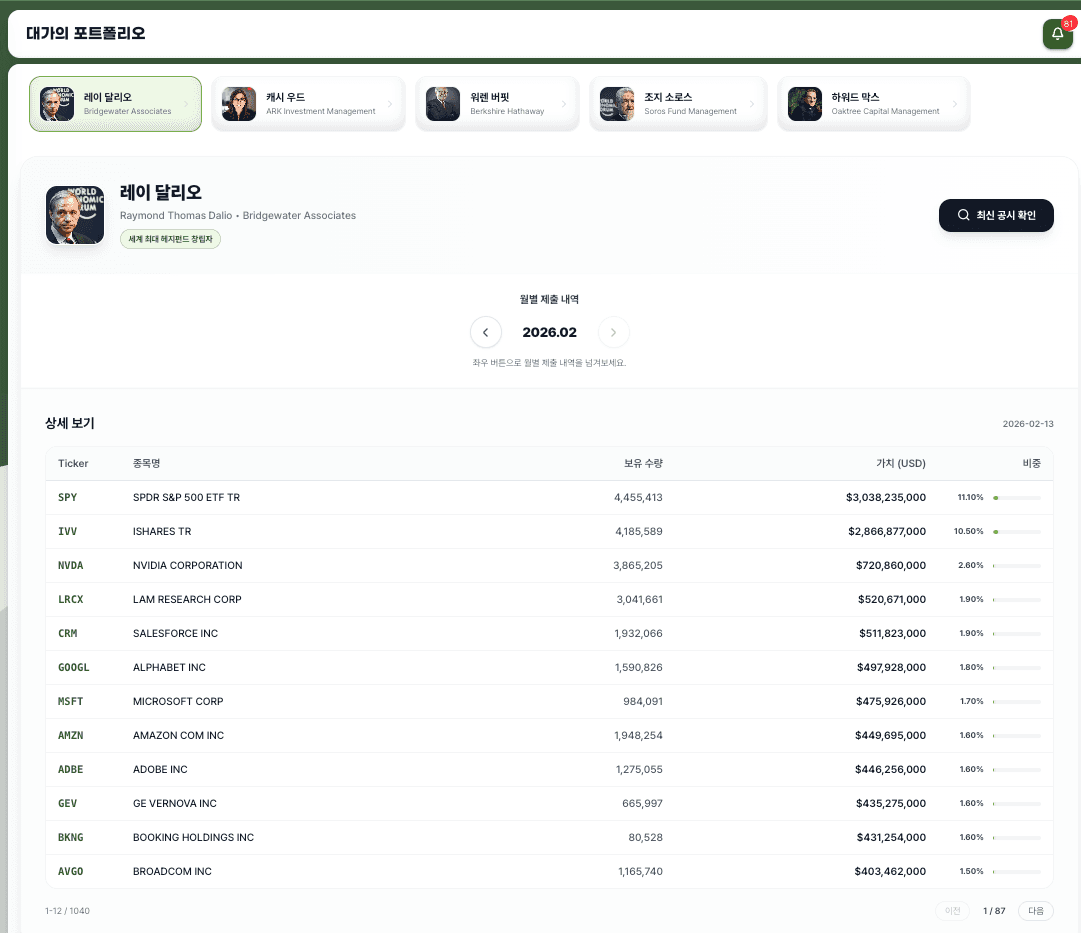Click the chevron on the 캐시 우드 card
Image resolution: width=1081 pixels, height=933 pixels.
(390, 104)
